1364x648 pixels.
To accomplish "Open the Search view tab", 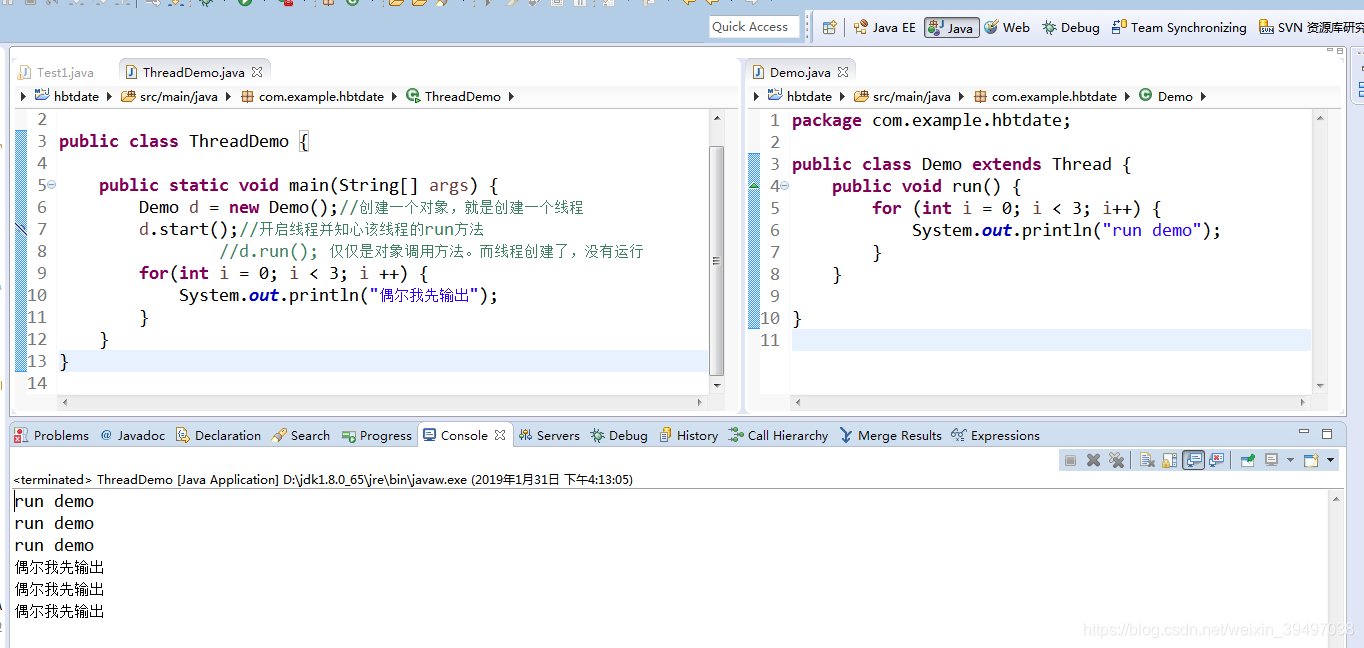I will tap(302, 435).
